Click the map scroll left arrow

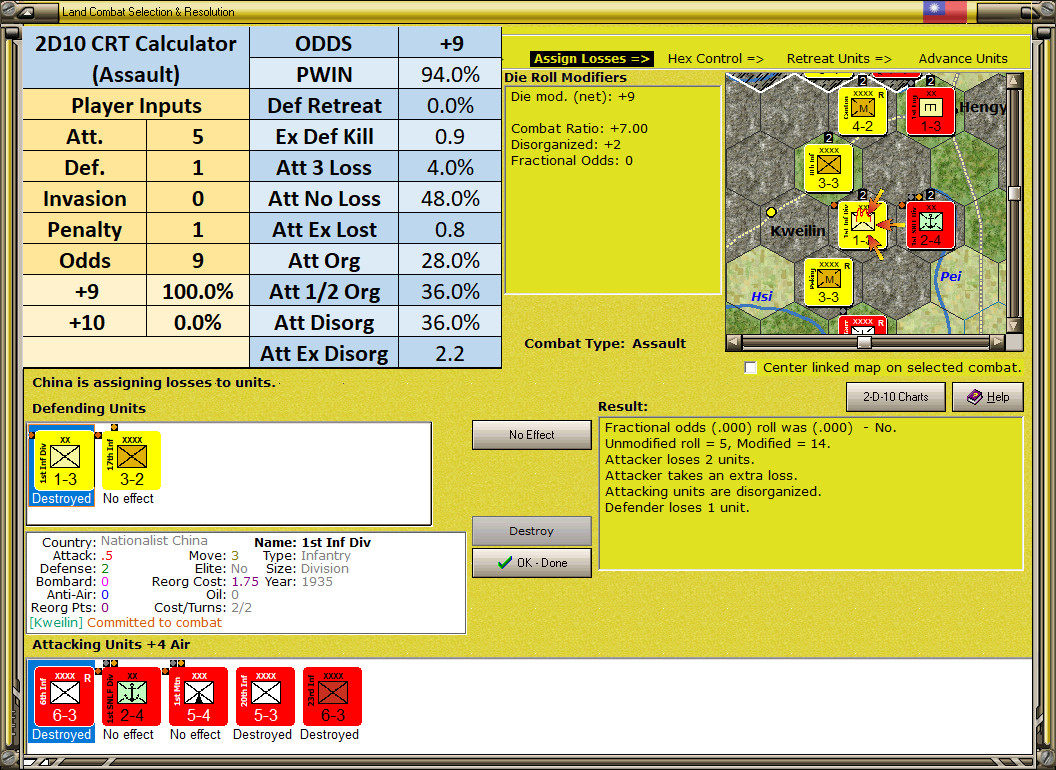[734, 342]
